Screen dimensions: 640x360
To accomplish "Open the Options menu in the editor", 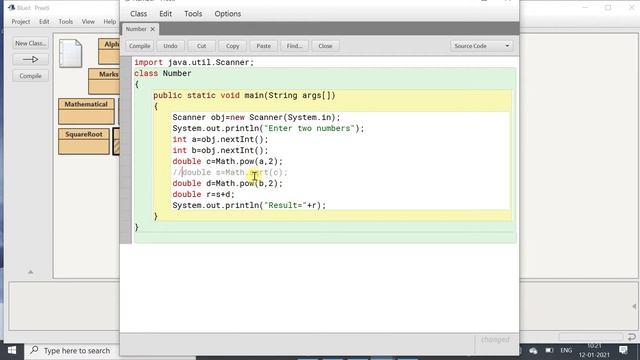I will 227,13.
